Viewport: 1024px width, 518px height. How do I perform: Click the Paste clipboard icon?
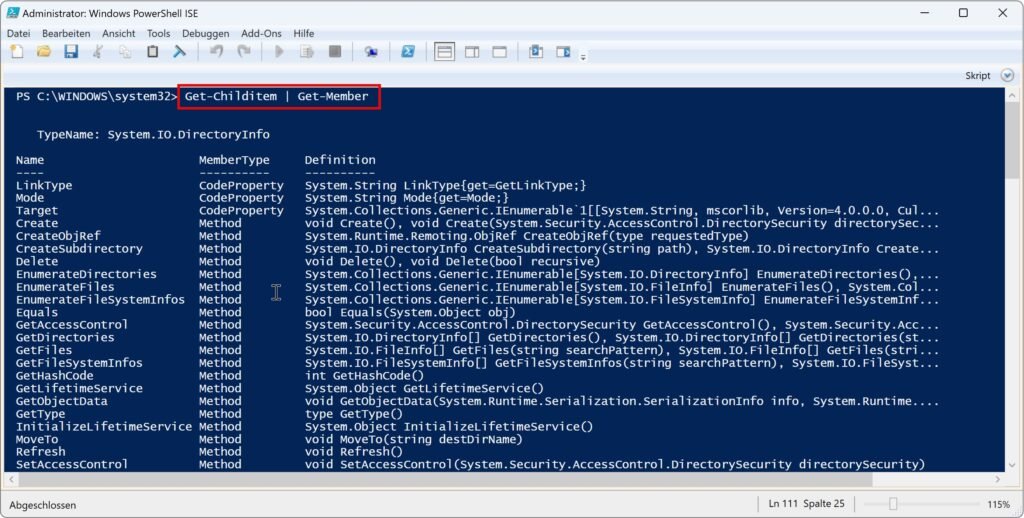(152, 52)
